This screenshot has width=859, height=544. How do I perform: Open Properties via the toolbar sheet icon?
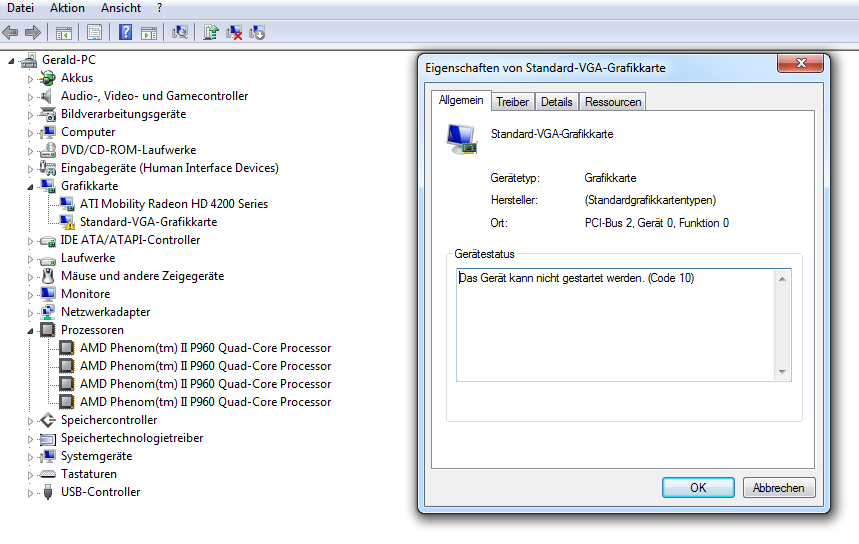(94, 33)
